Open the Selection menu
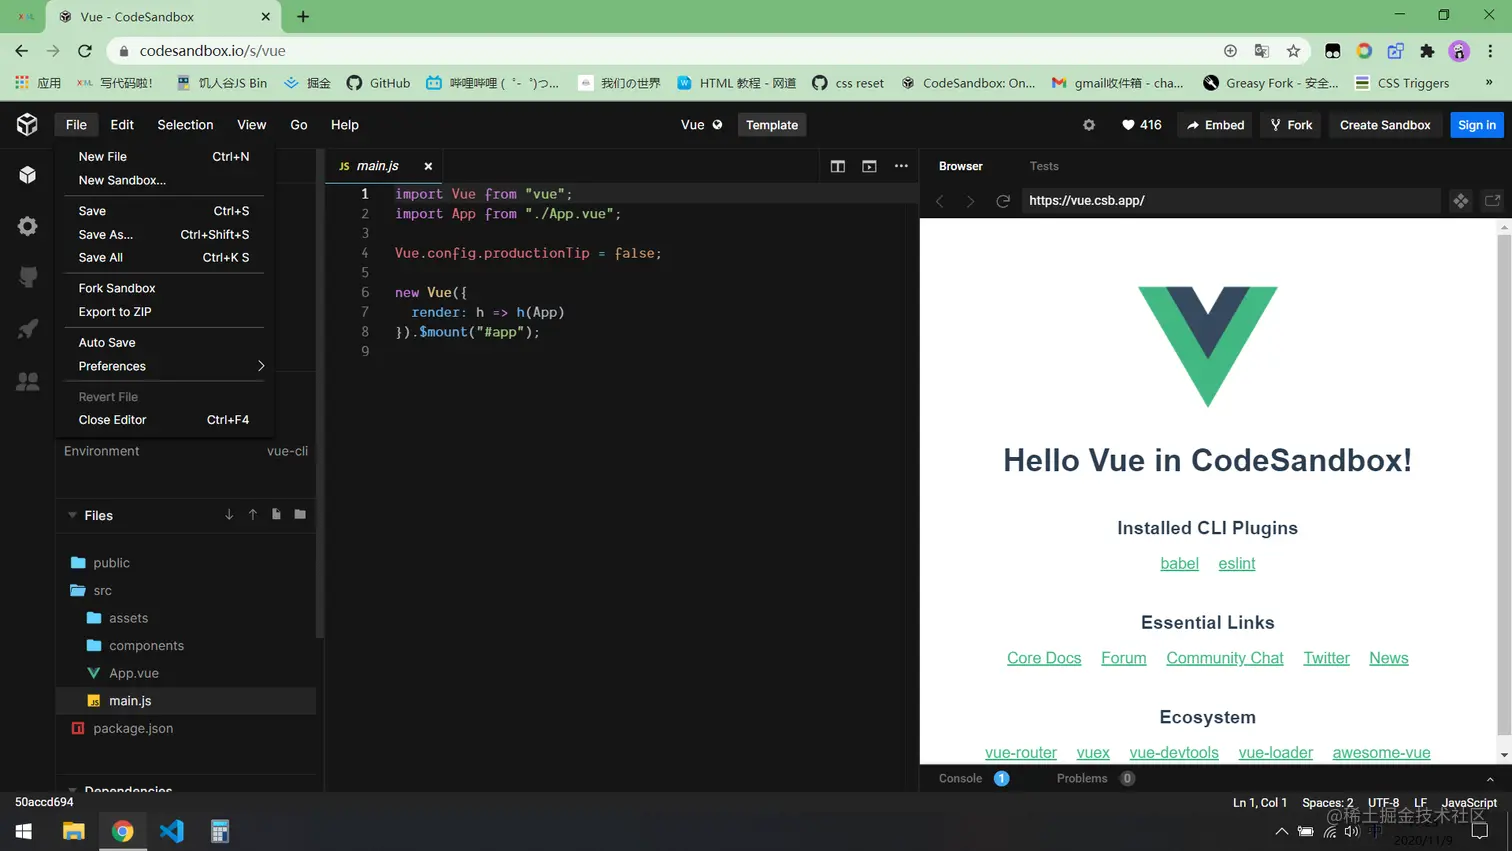1512x851 pixels. [185, 125]
